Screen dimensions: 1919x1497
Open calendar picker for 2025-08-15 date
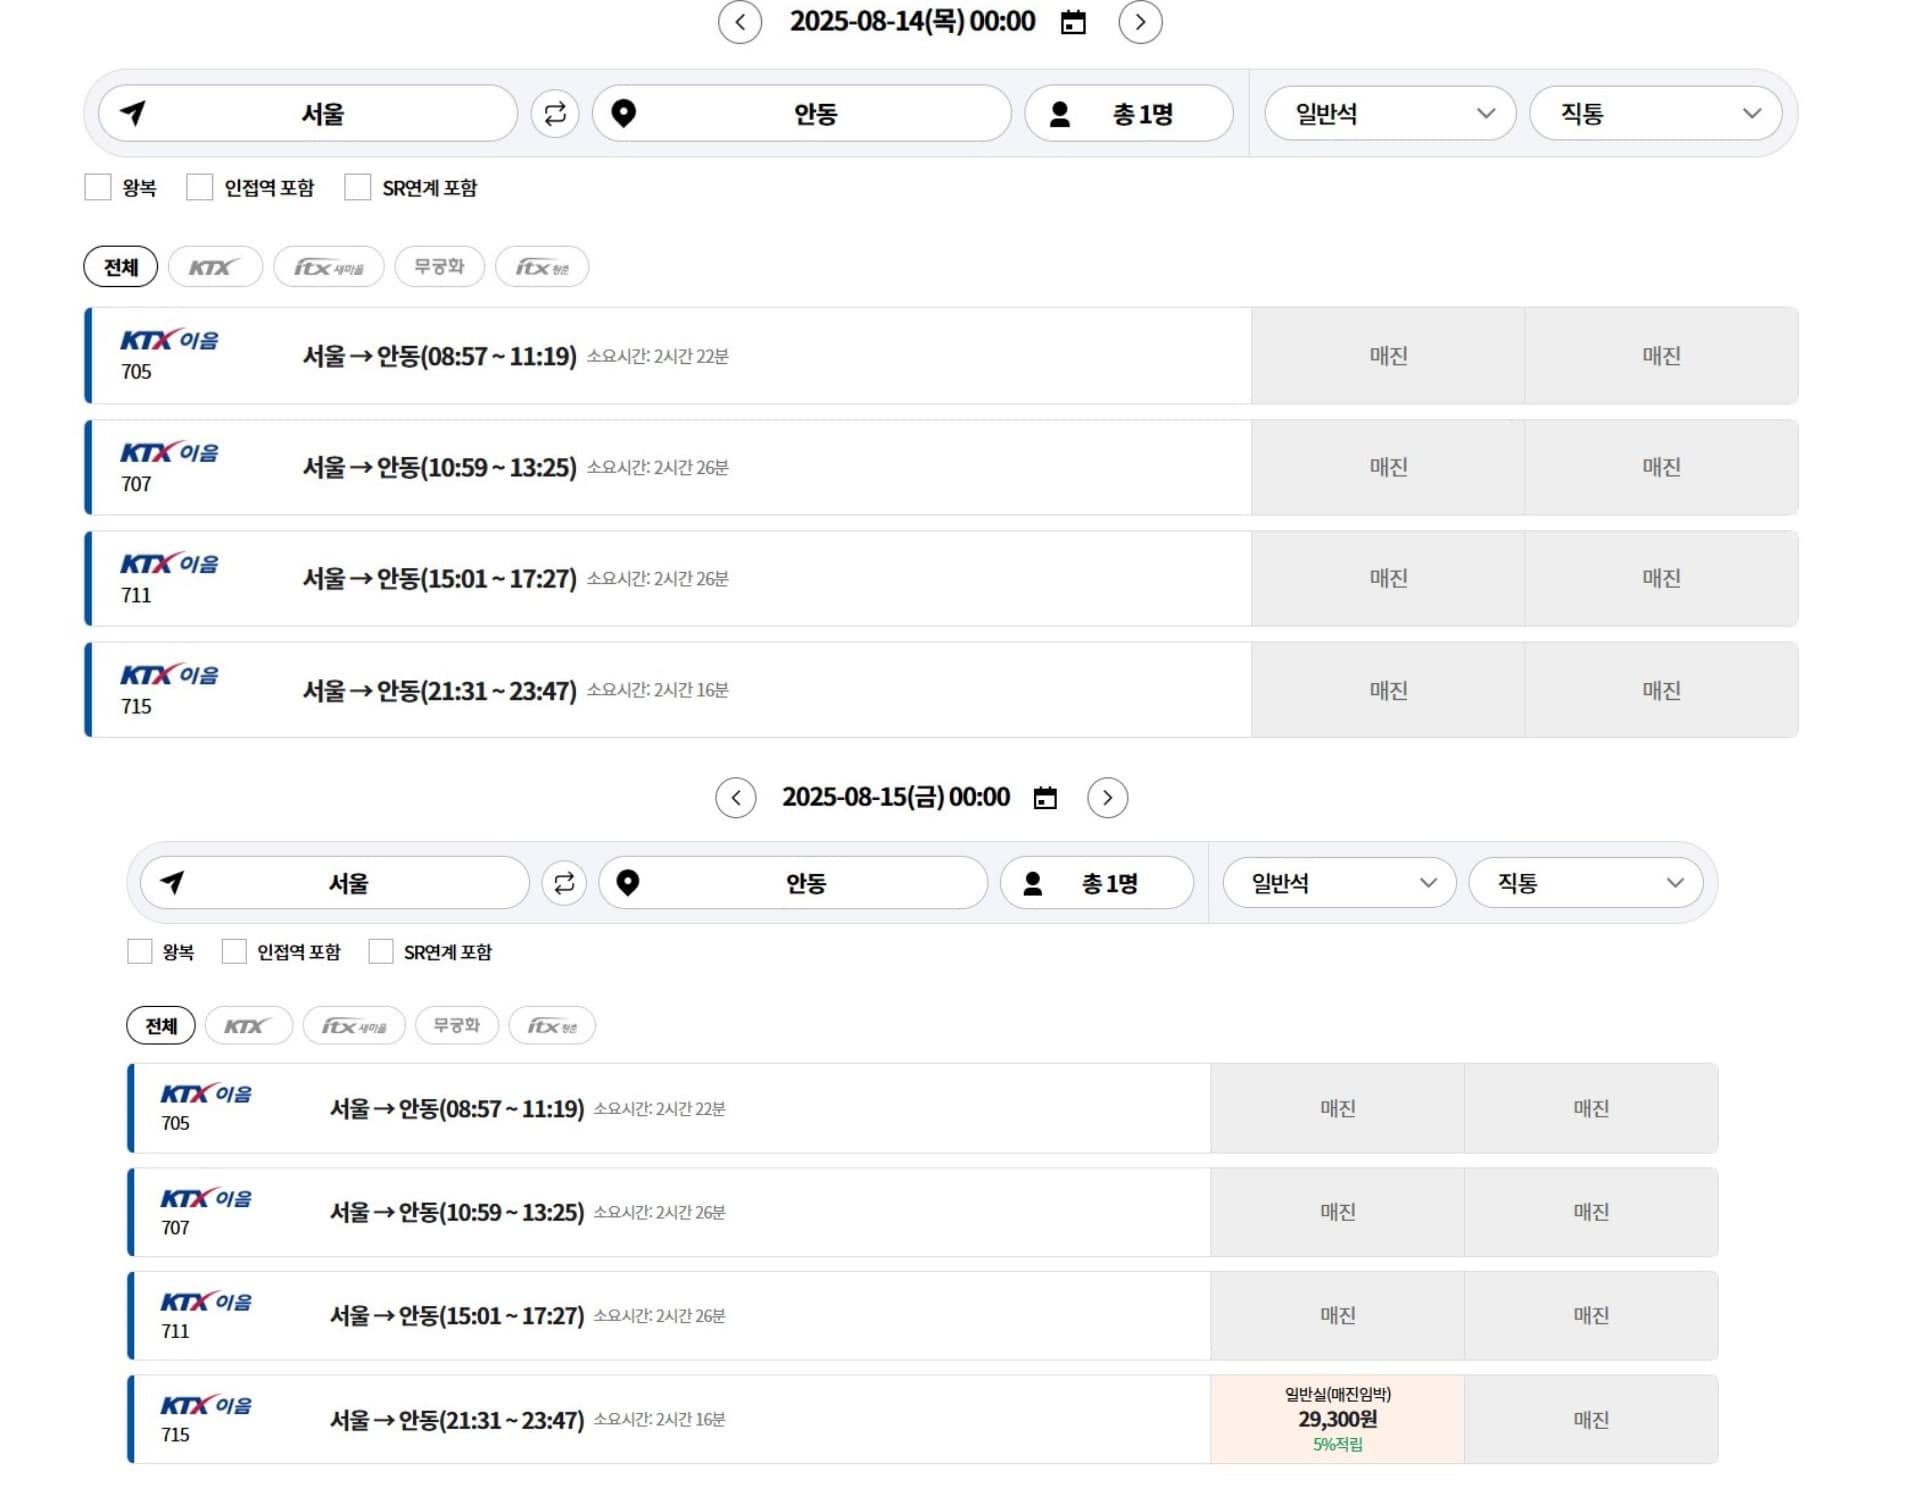pos(1044,798)
